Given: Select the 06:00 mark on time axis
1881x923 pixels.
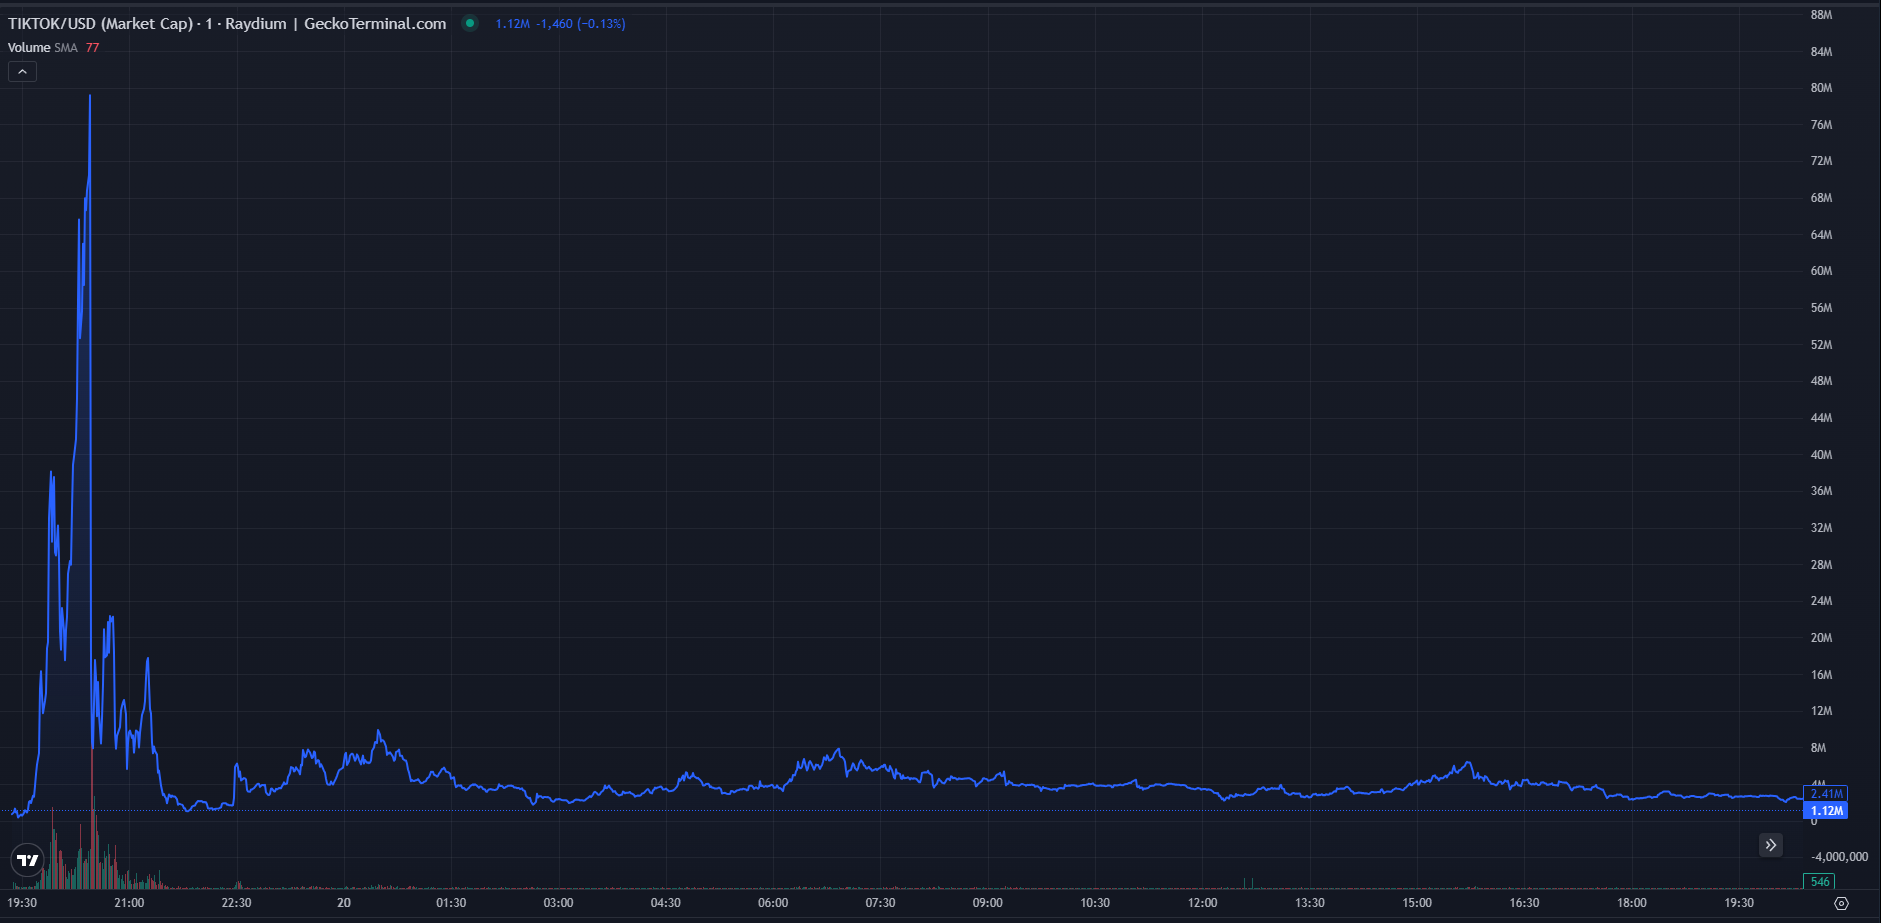Looking at the screenshot, I should coord(773,903).
